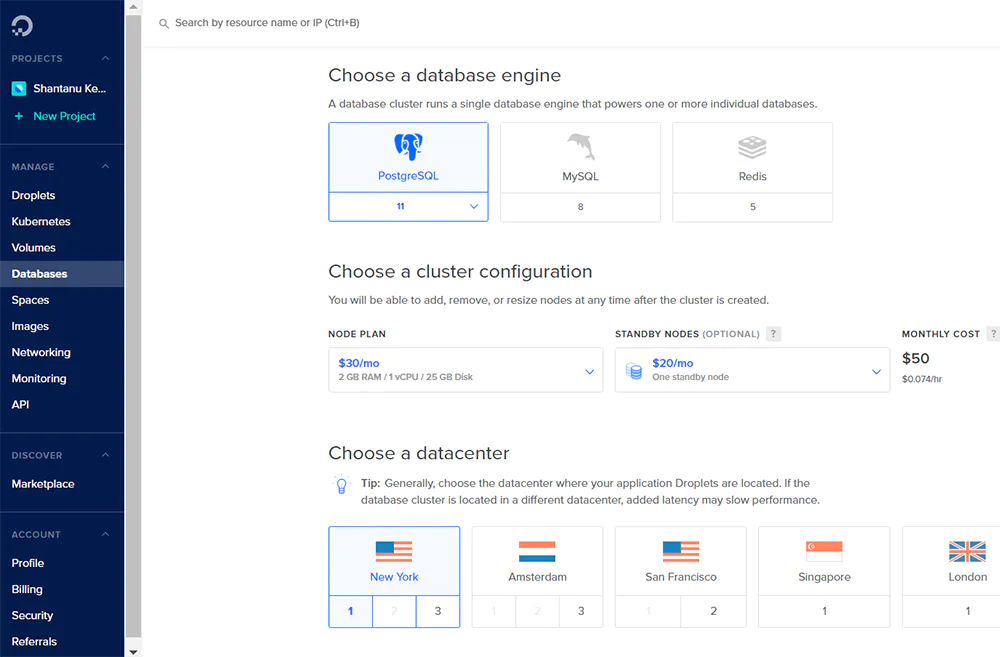Click the Shantanu project icon
Image resolution: width=1000 pixels, height=657 pixels.
[18, 89]
